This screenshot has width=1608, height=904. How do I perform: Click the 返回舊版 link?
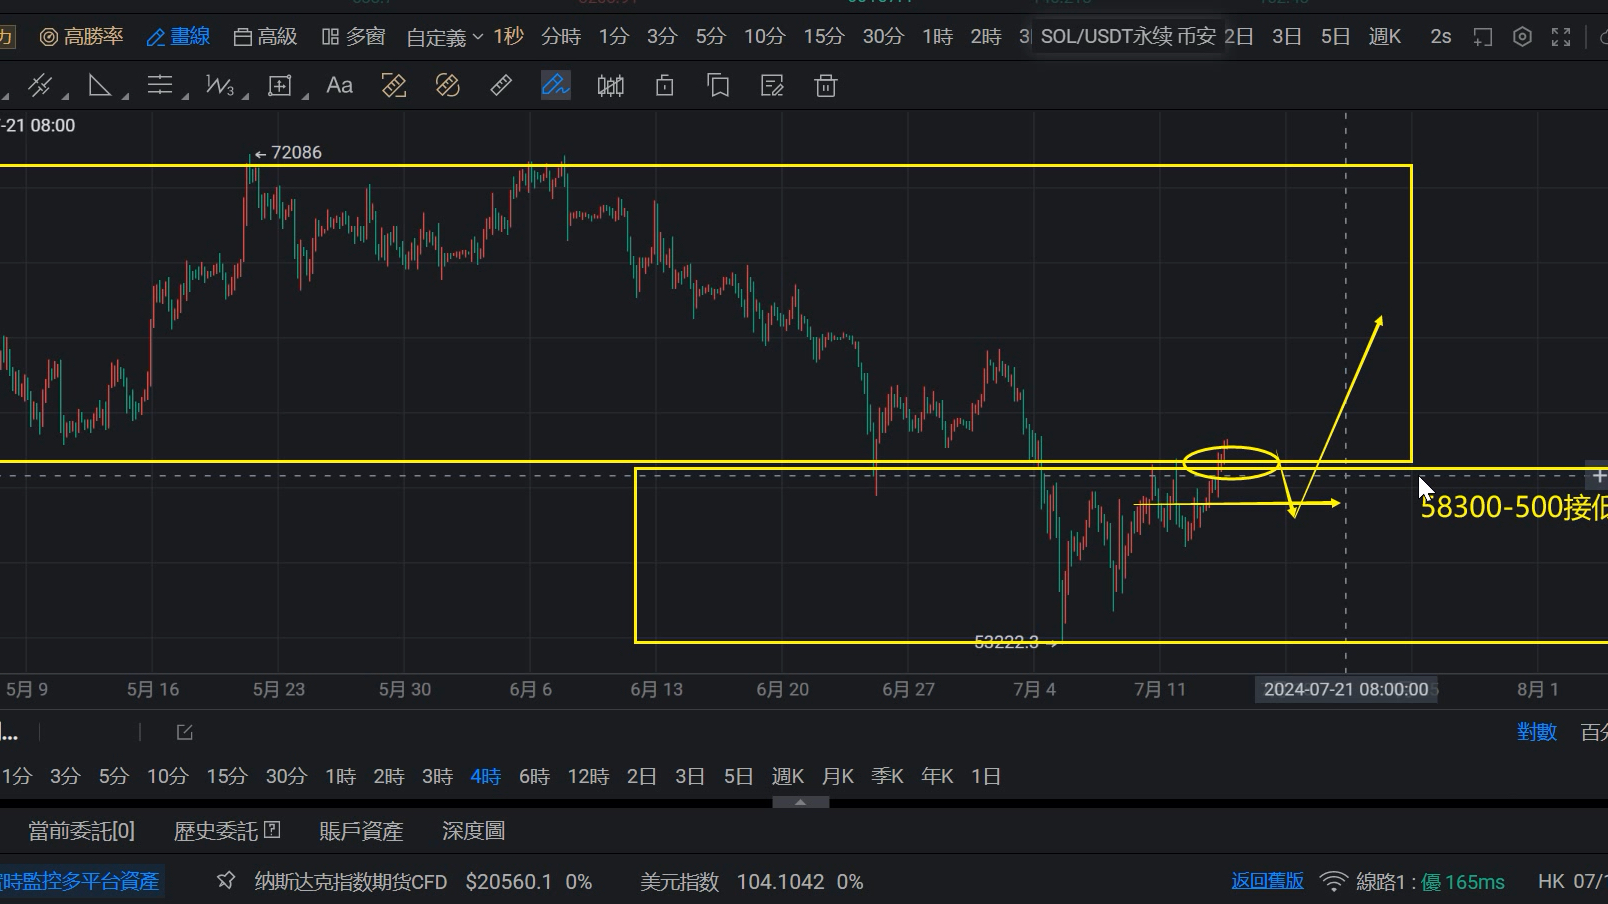point(1267,881)
